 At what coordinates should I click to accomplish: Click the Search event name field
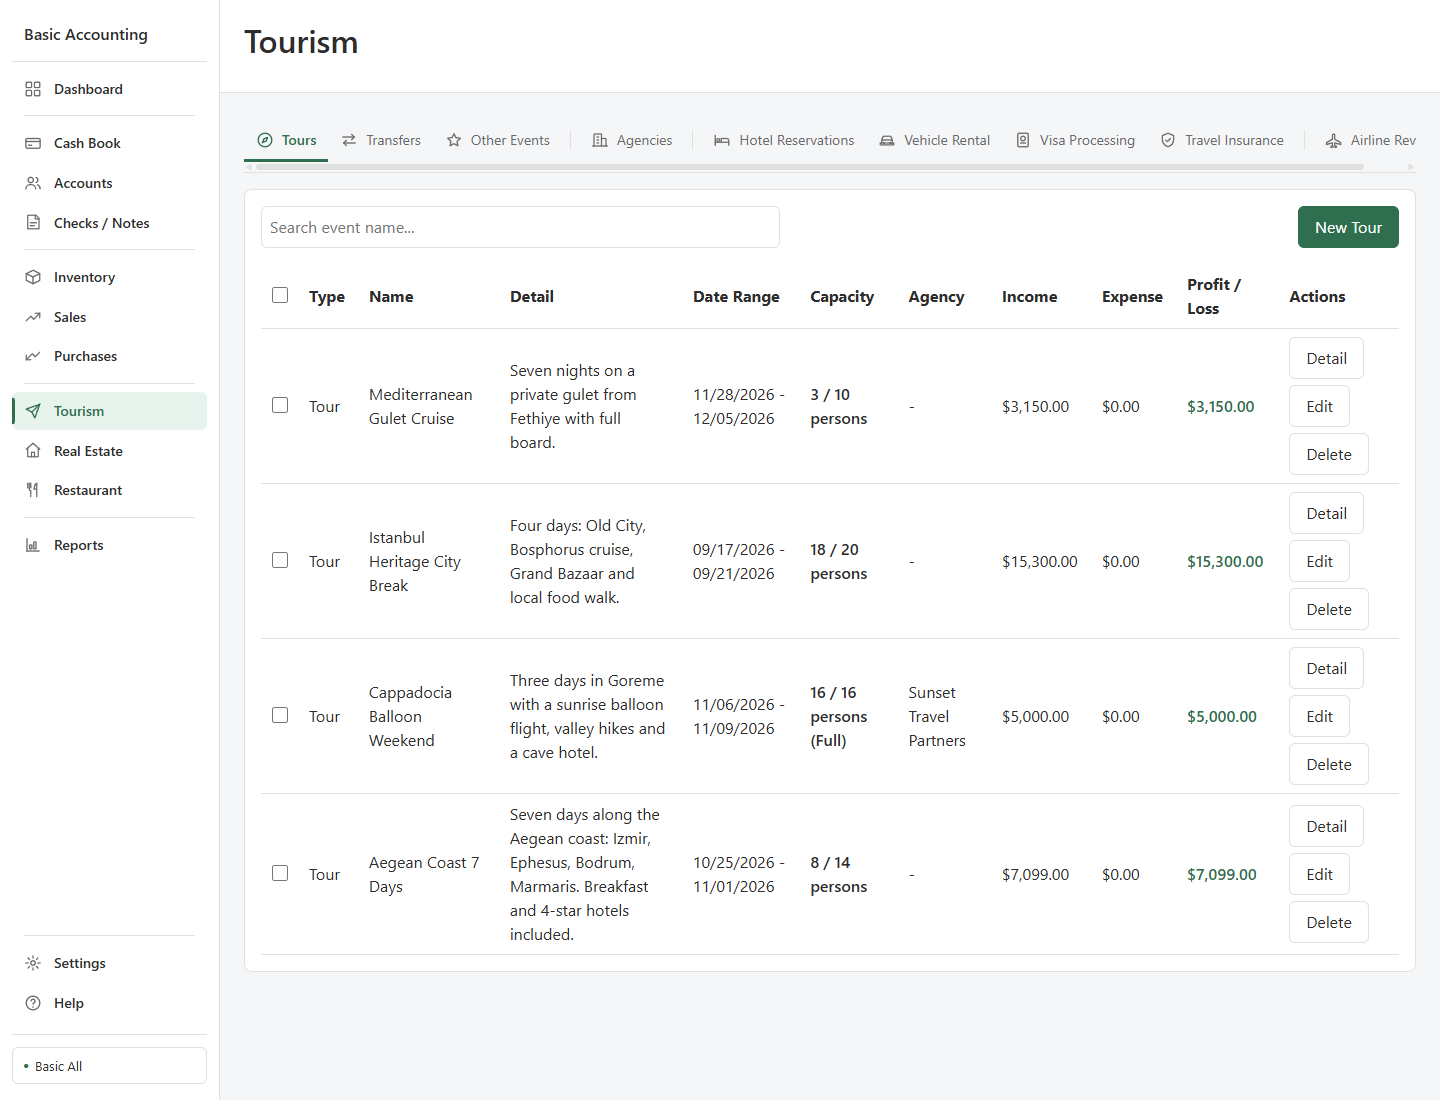520,227
